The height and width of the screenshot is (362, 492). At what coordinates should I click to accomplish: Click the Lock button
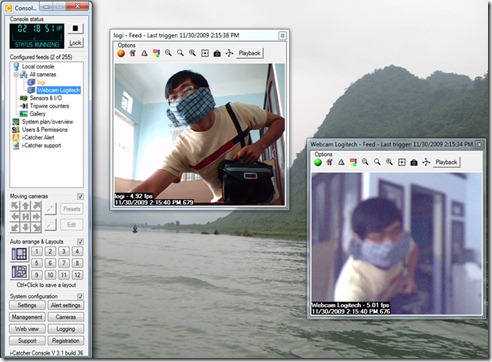76,43
